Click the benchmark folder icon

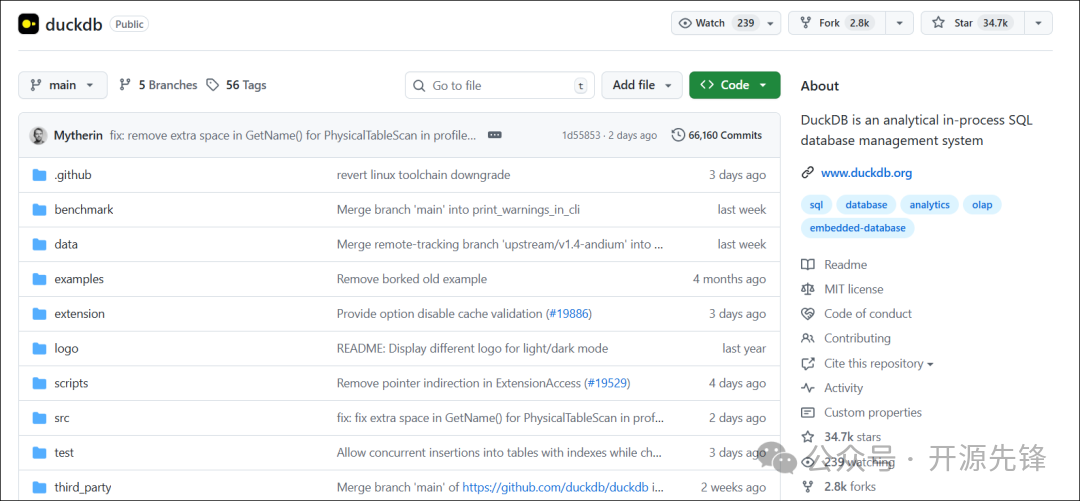pos(39,209)
